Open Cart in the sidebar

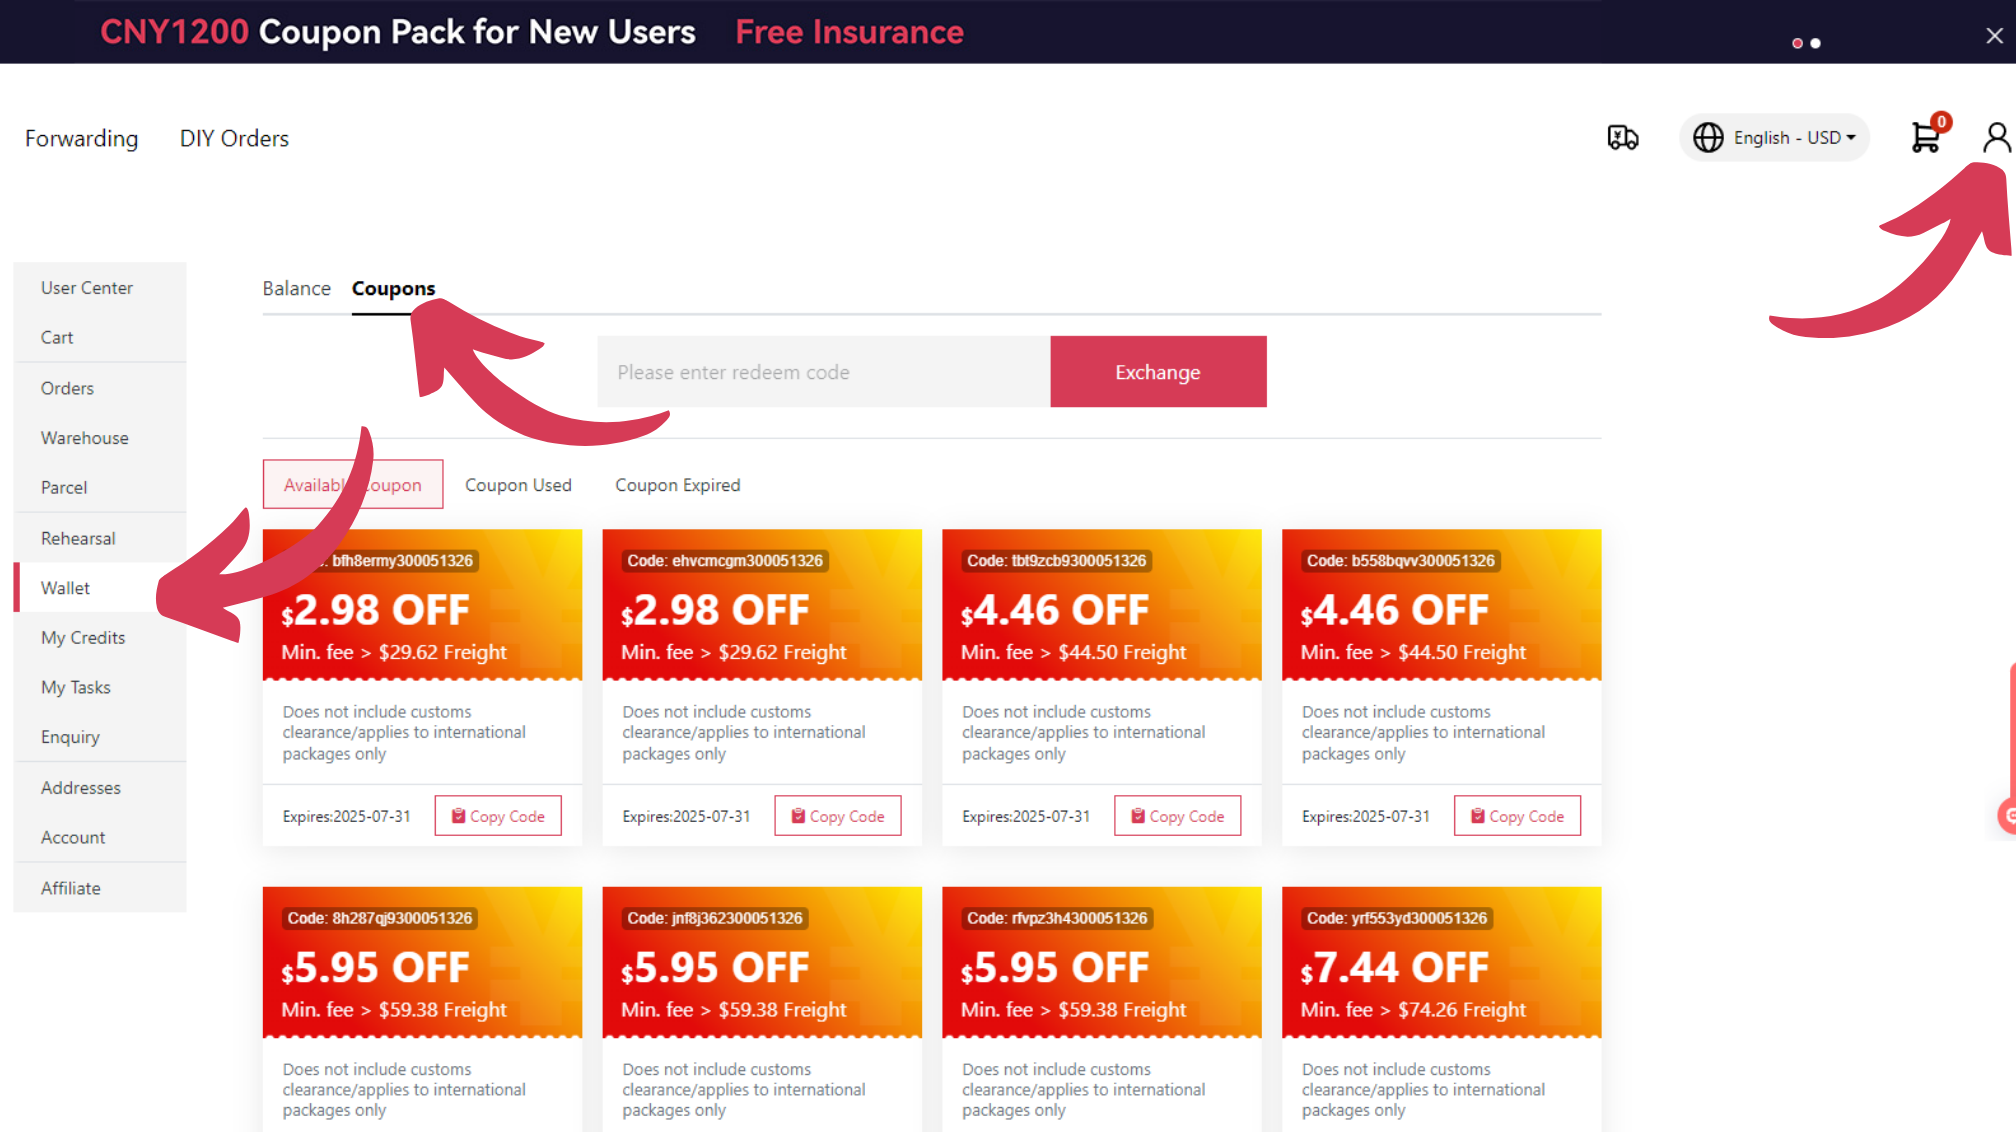pyautogui.click(x=57, y=338)
